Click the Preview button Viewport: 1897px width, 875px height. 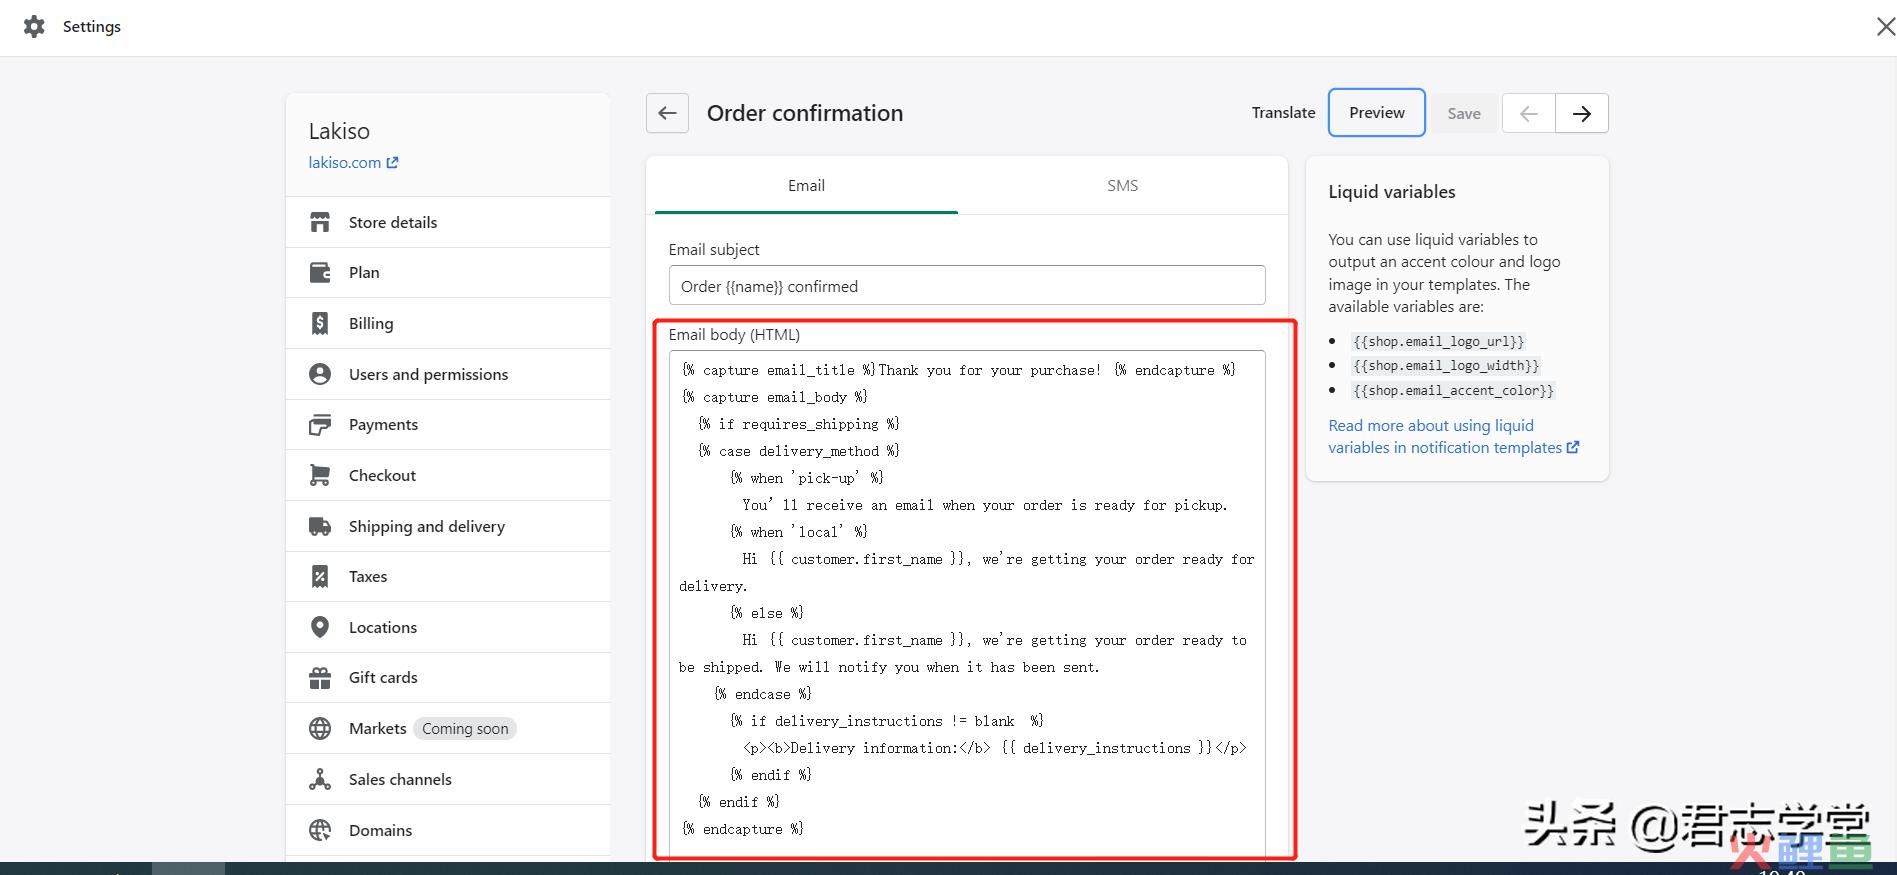(x=1376, y=113)
